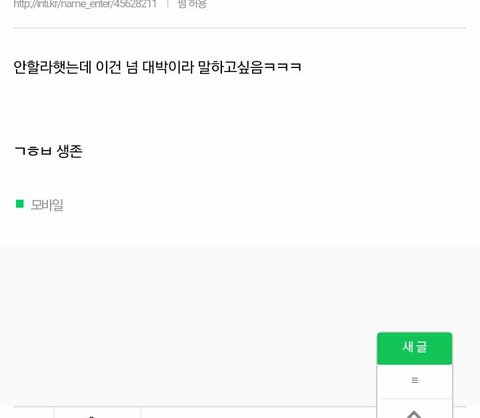Click the green 새 글 new post button
The height and width of the screenshot is (418, 480).
(414, 348)
